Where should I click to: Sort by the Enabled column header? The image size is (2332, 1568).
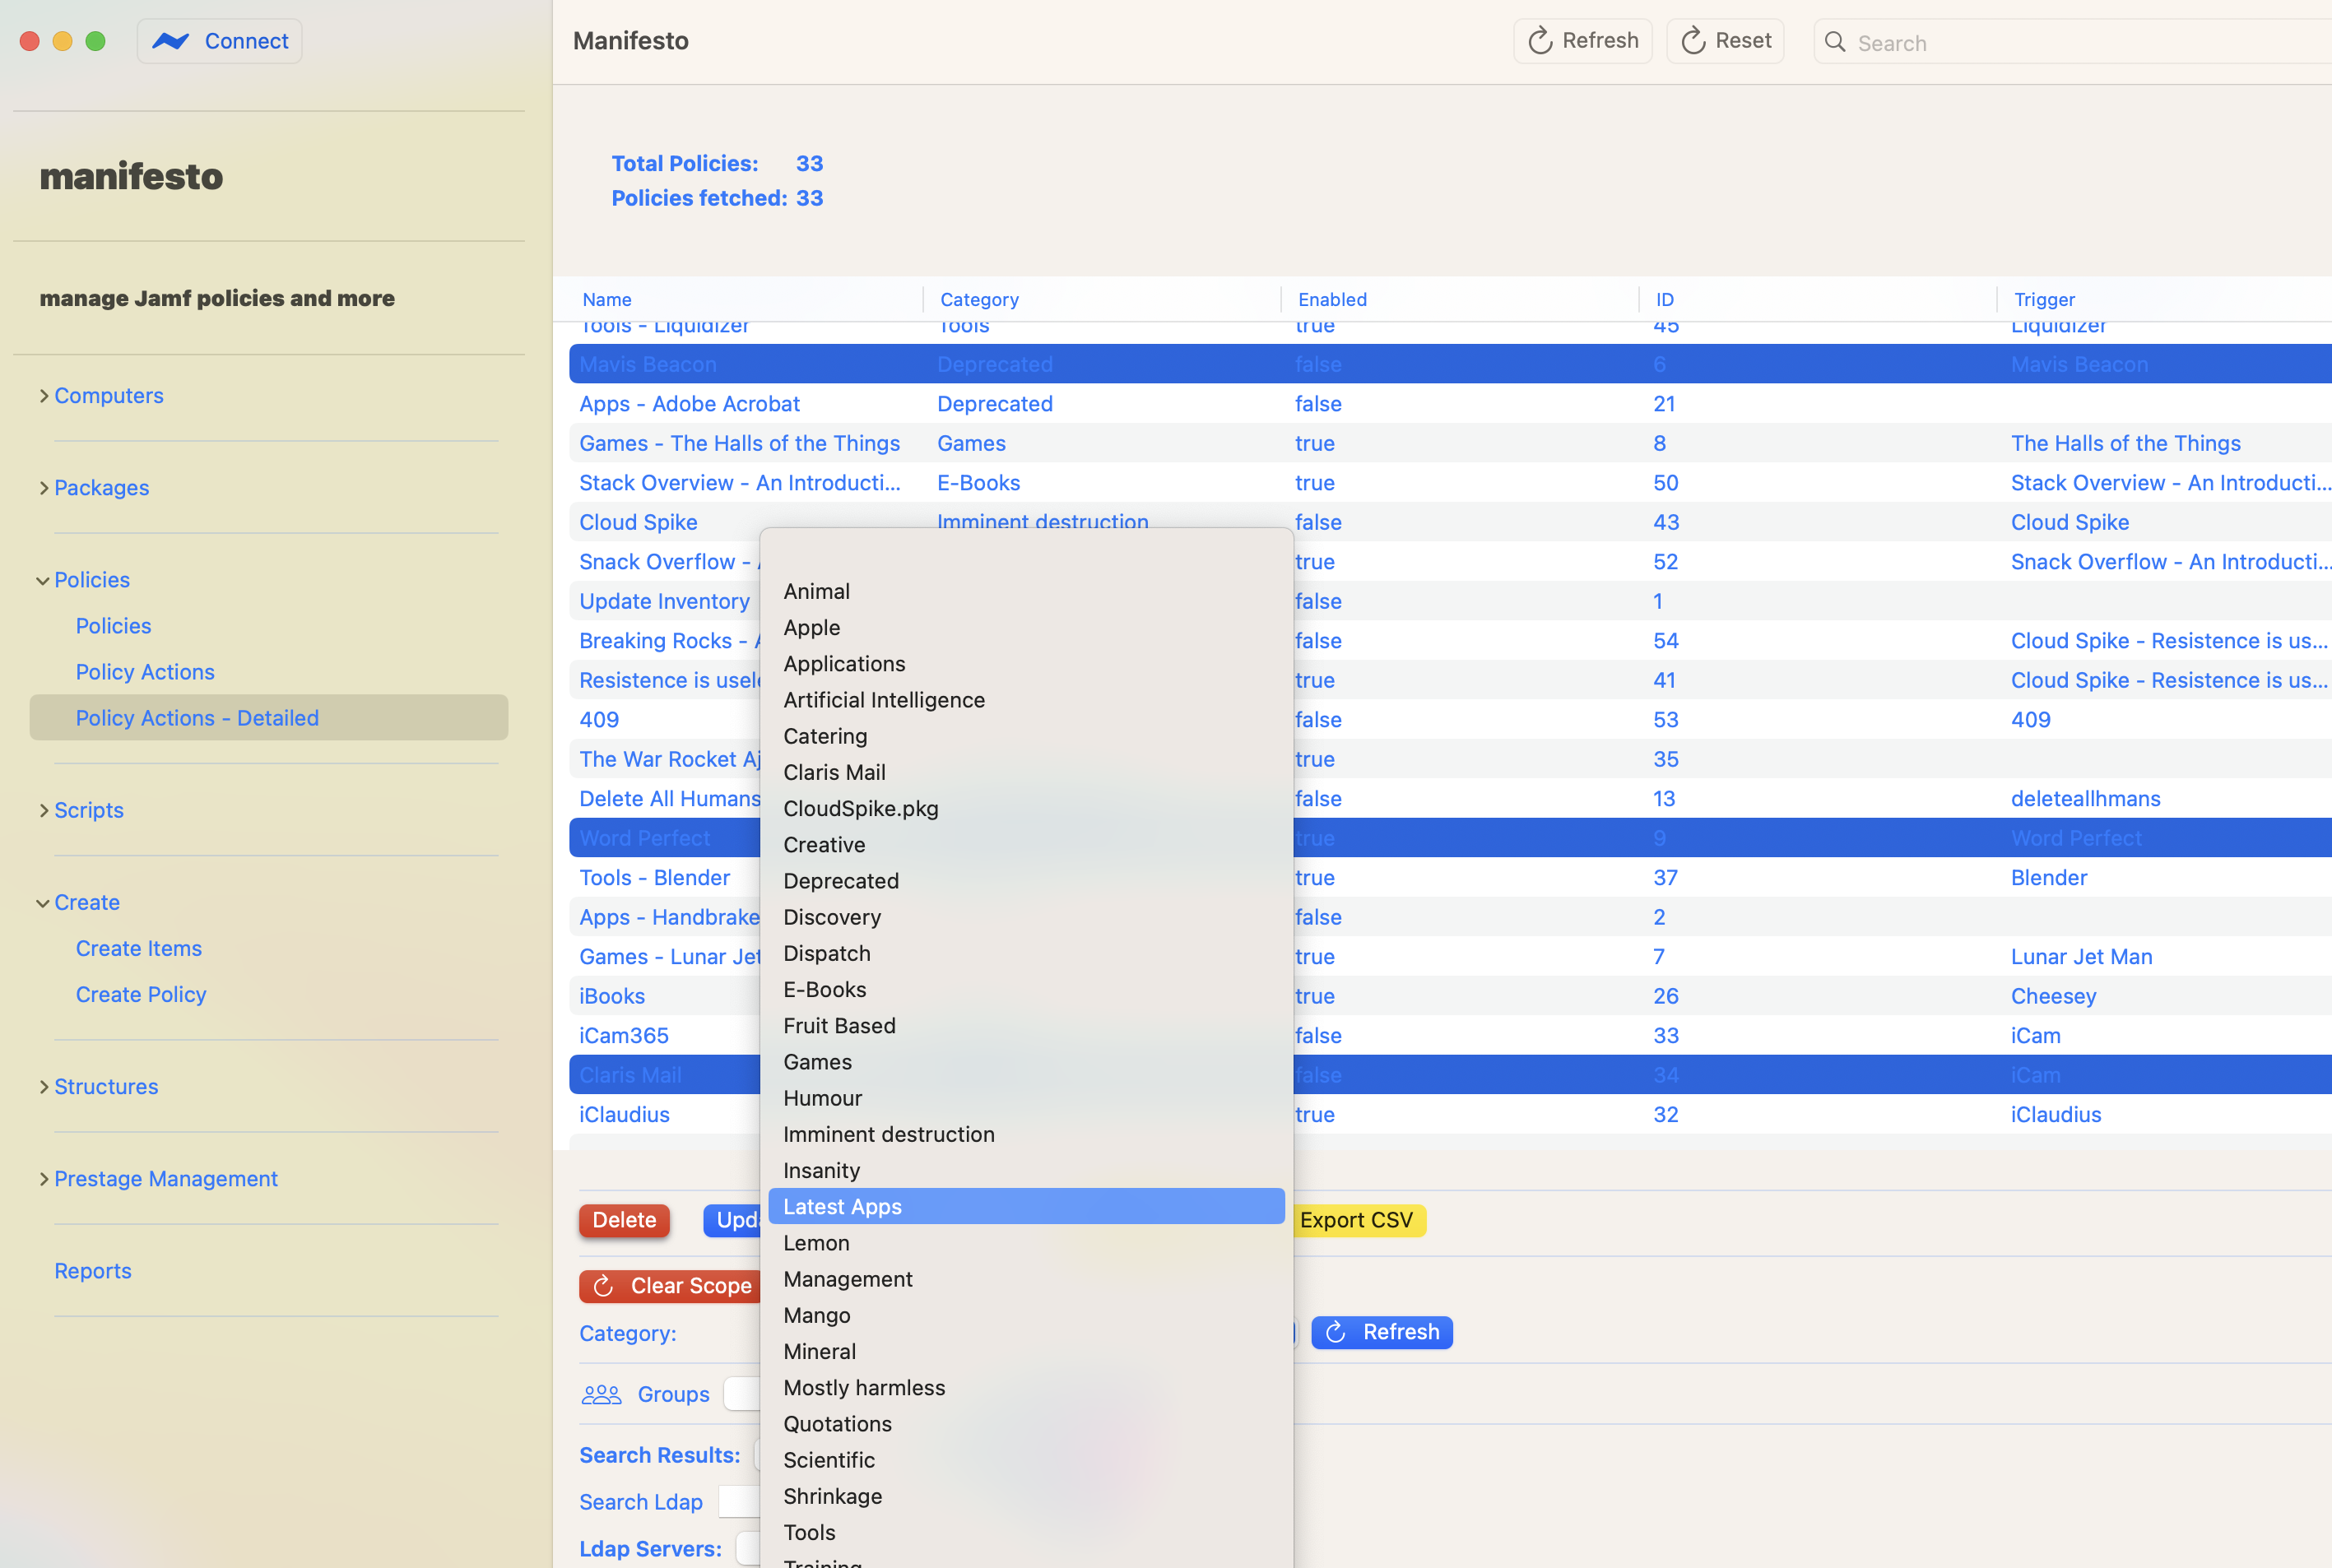point(1332,299)
